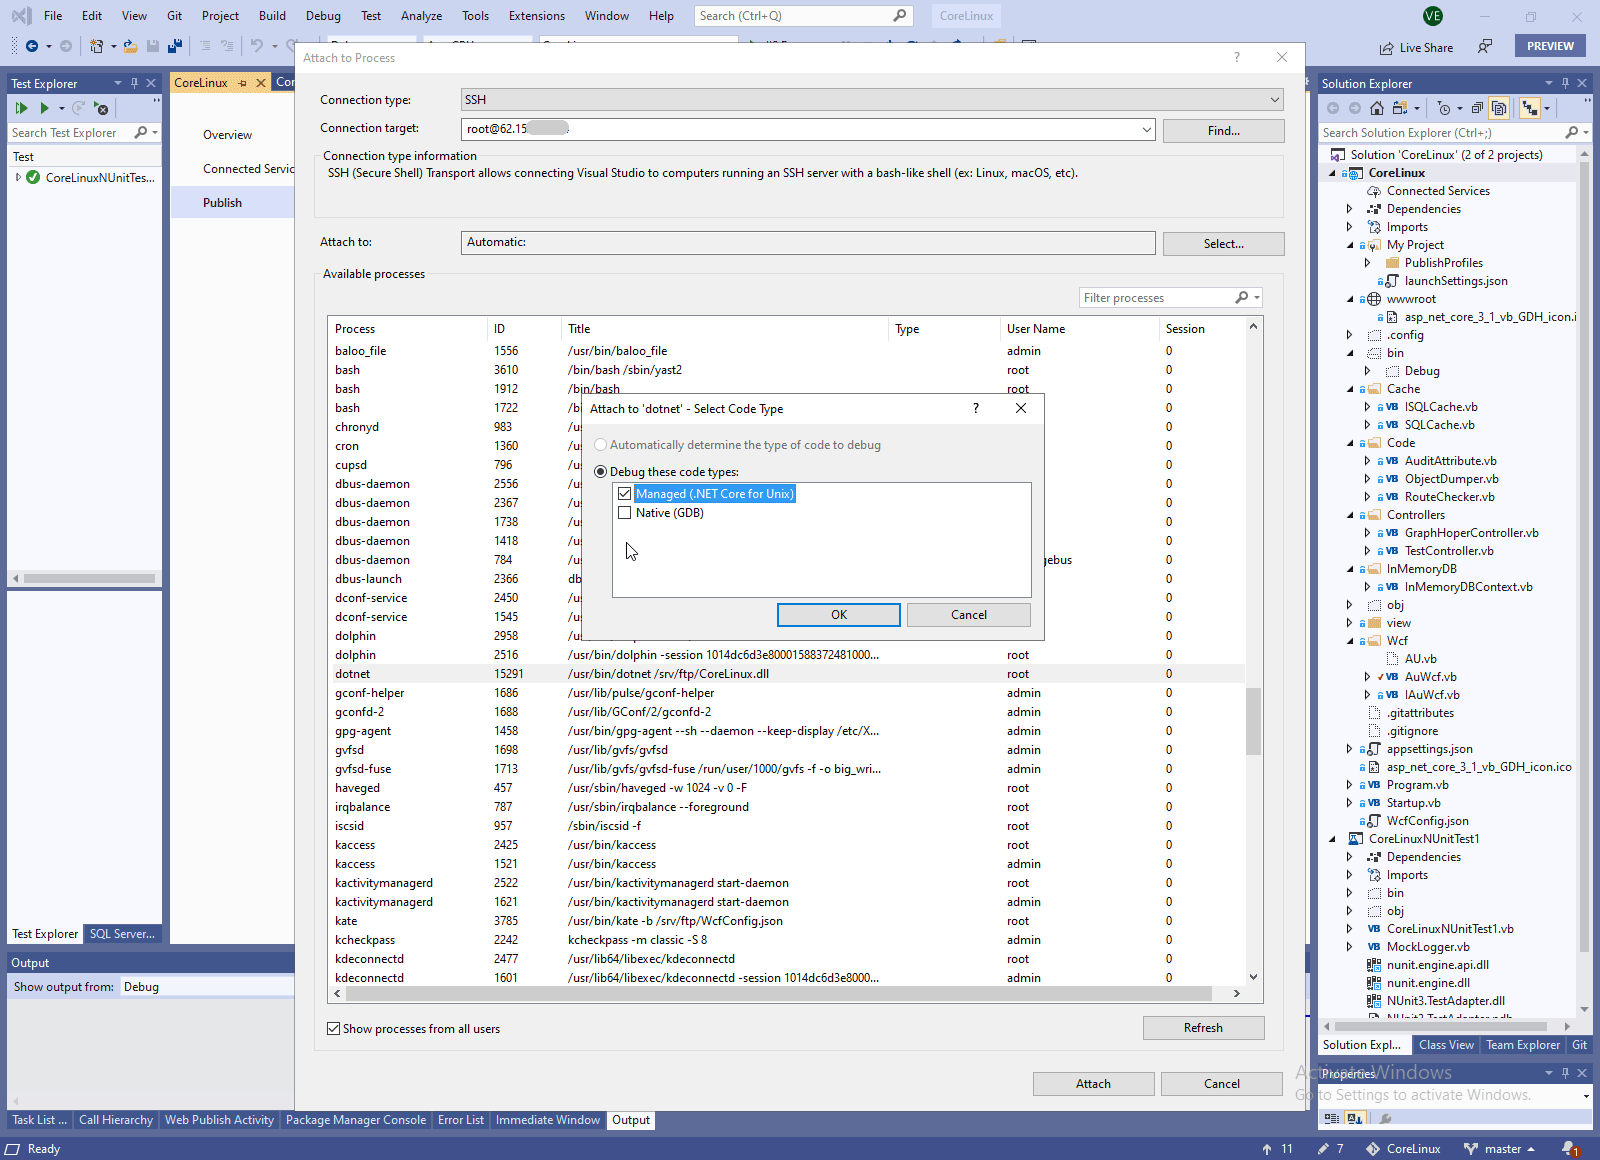Click the Select... button

[1224, 244]
